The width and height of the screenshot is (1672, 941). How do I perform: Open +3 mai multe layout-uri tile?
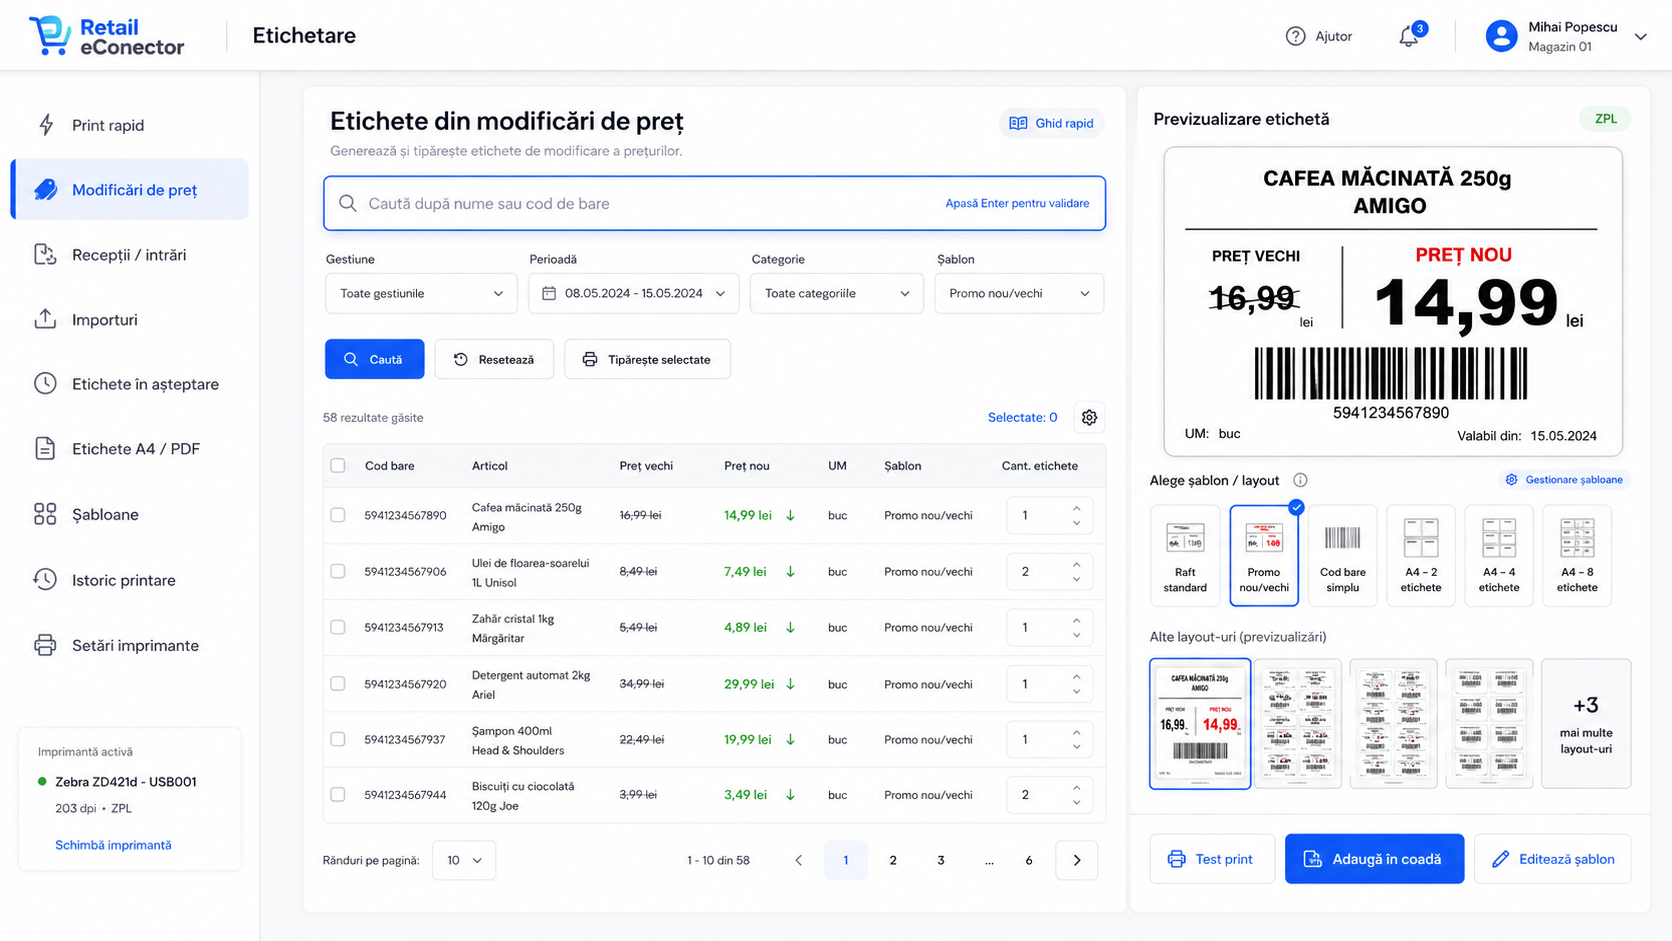tap(1586, 723)
